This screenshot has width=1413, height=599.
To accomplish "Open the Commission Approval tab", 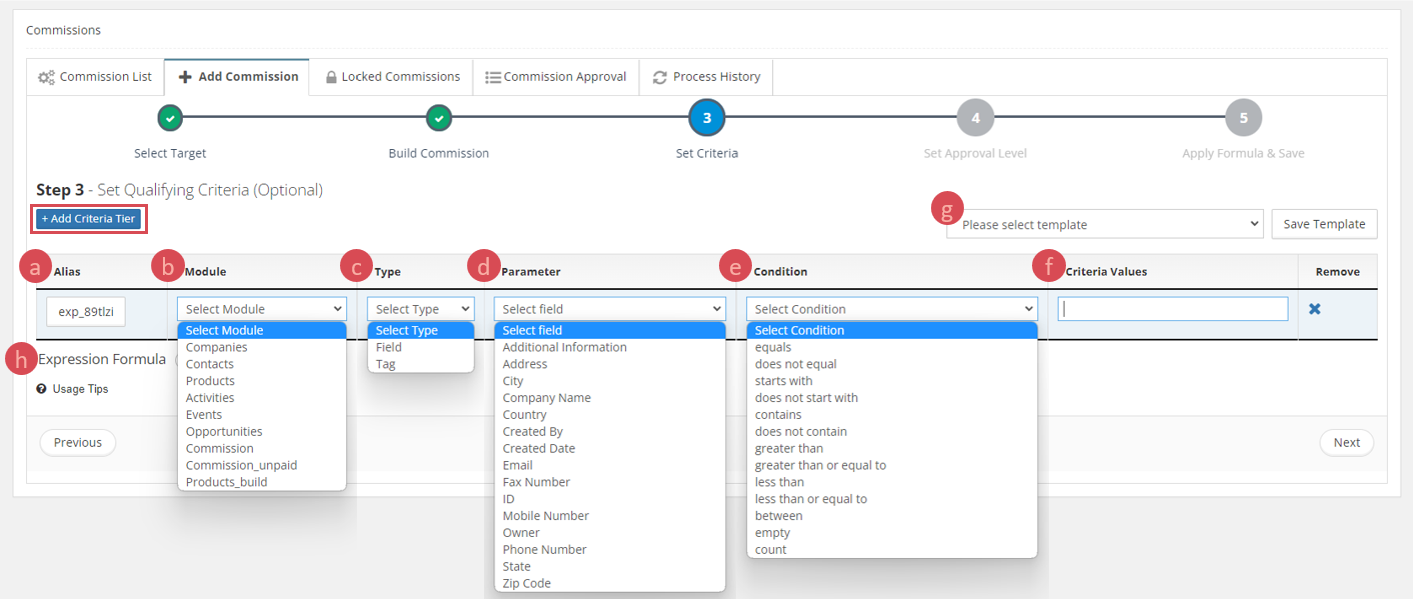I will [x=555, y=77].
